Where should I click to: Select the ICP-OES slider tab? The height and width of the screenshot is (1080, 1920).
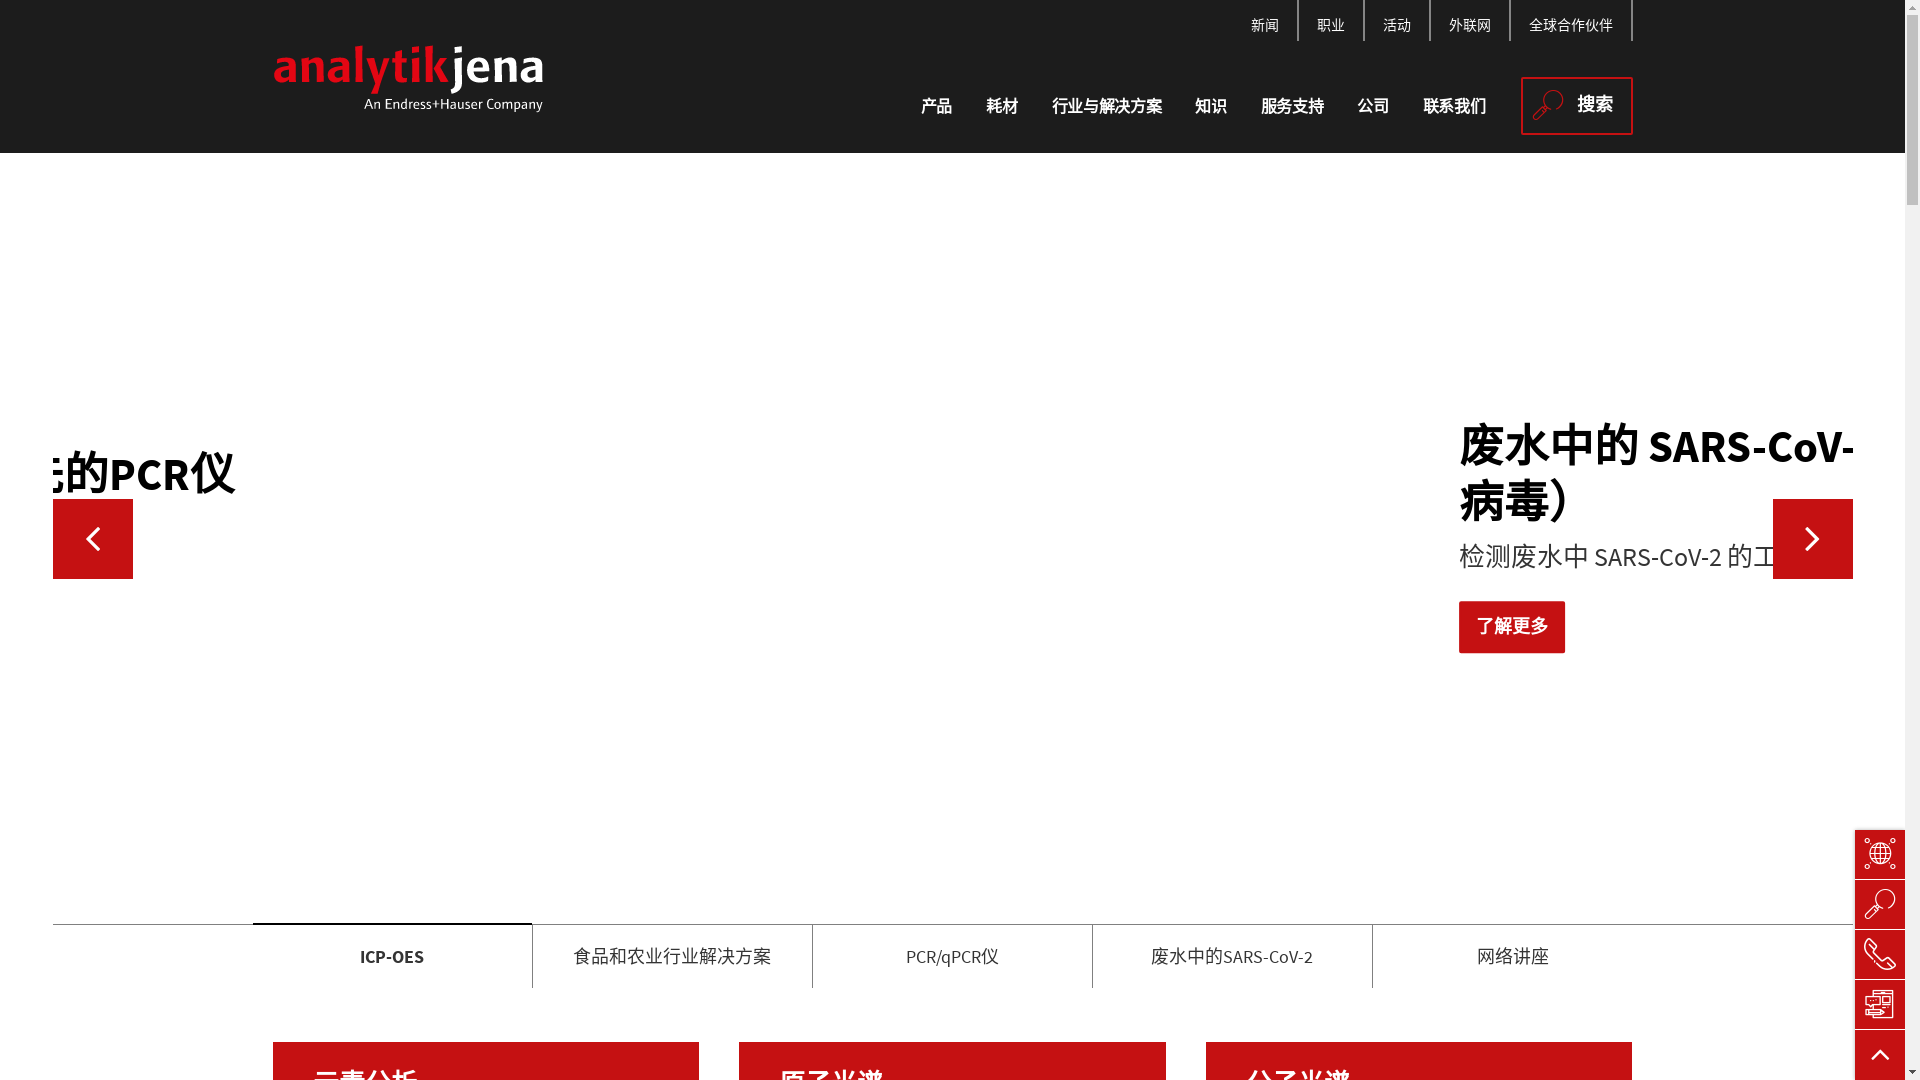[x=392, y=957]
